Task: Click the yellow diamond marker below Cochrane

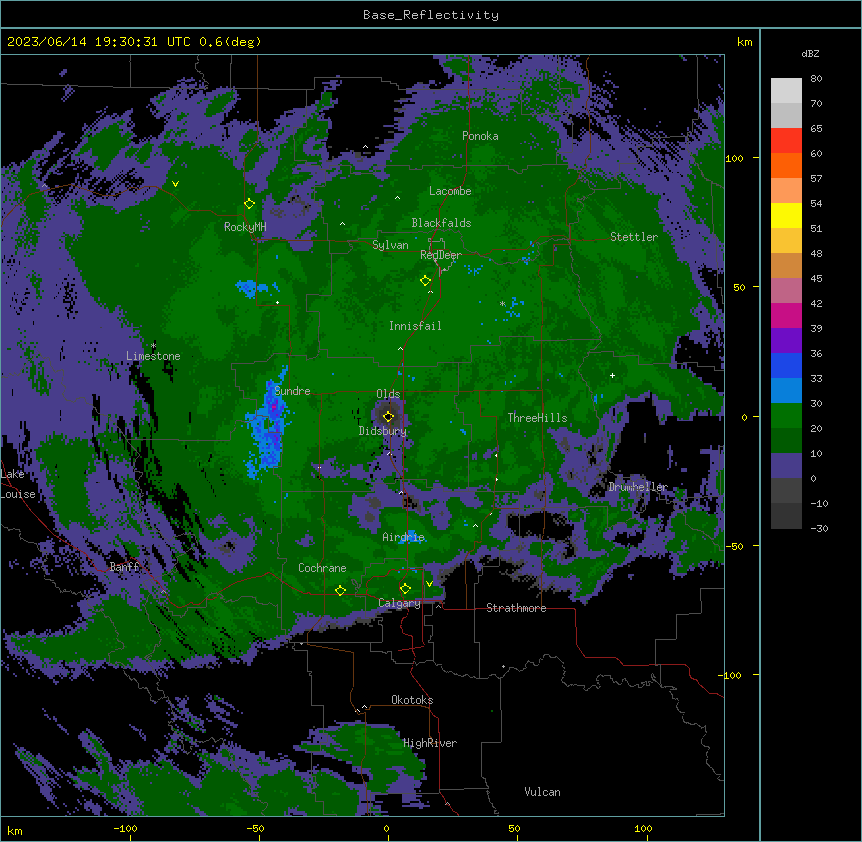Action: 340,591
